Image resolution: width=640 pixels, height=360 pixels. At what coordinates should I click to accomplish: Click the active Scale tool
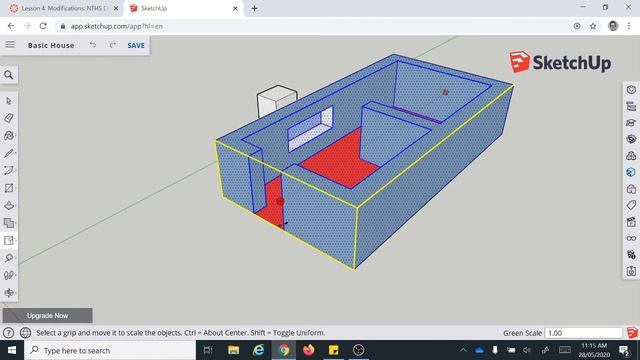click(x=9, y=240)
